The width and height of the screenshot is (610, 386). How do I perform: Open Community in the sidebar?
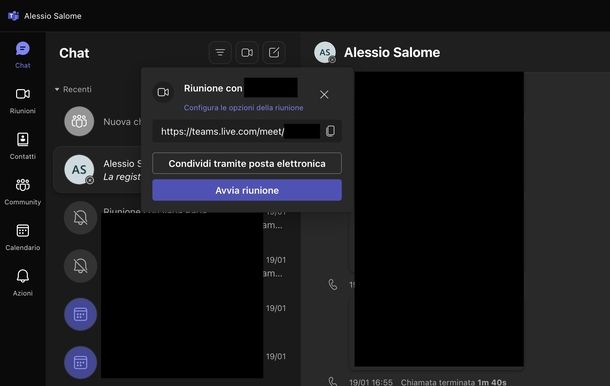click(23, 191)
